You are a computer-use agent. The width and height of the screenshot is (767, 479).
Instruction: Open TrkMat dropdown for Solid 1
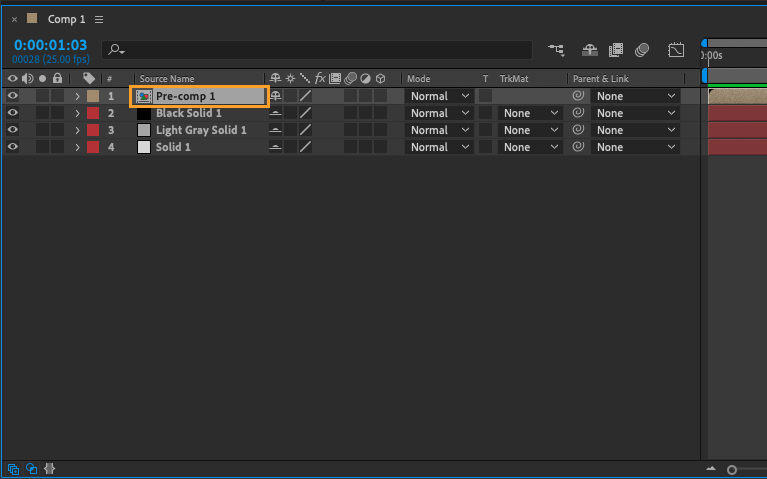530,147
